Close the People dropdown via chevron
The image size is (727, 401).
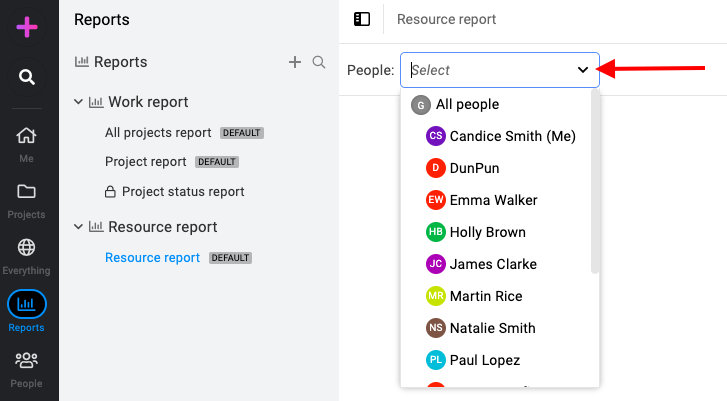[583, 70]
